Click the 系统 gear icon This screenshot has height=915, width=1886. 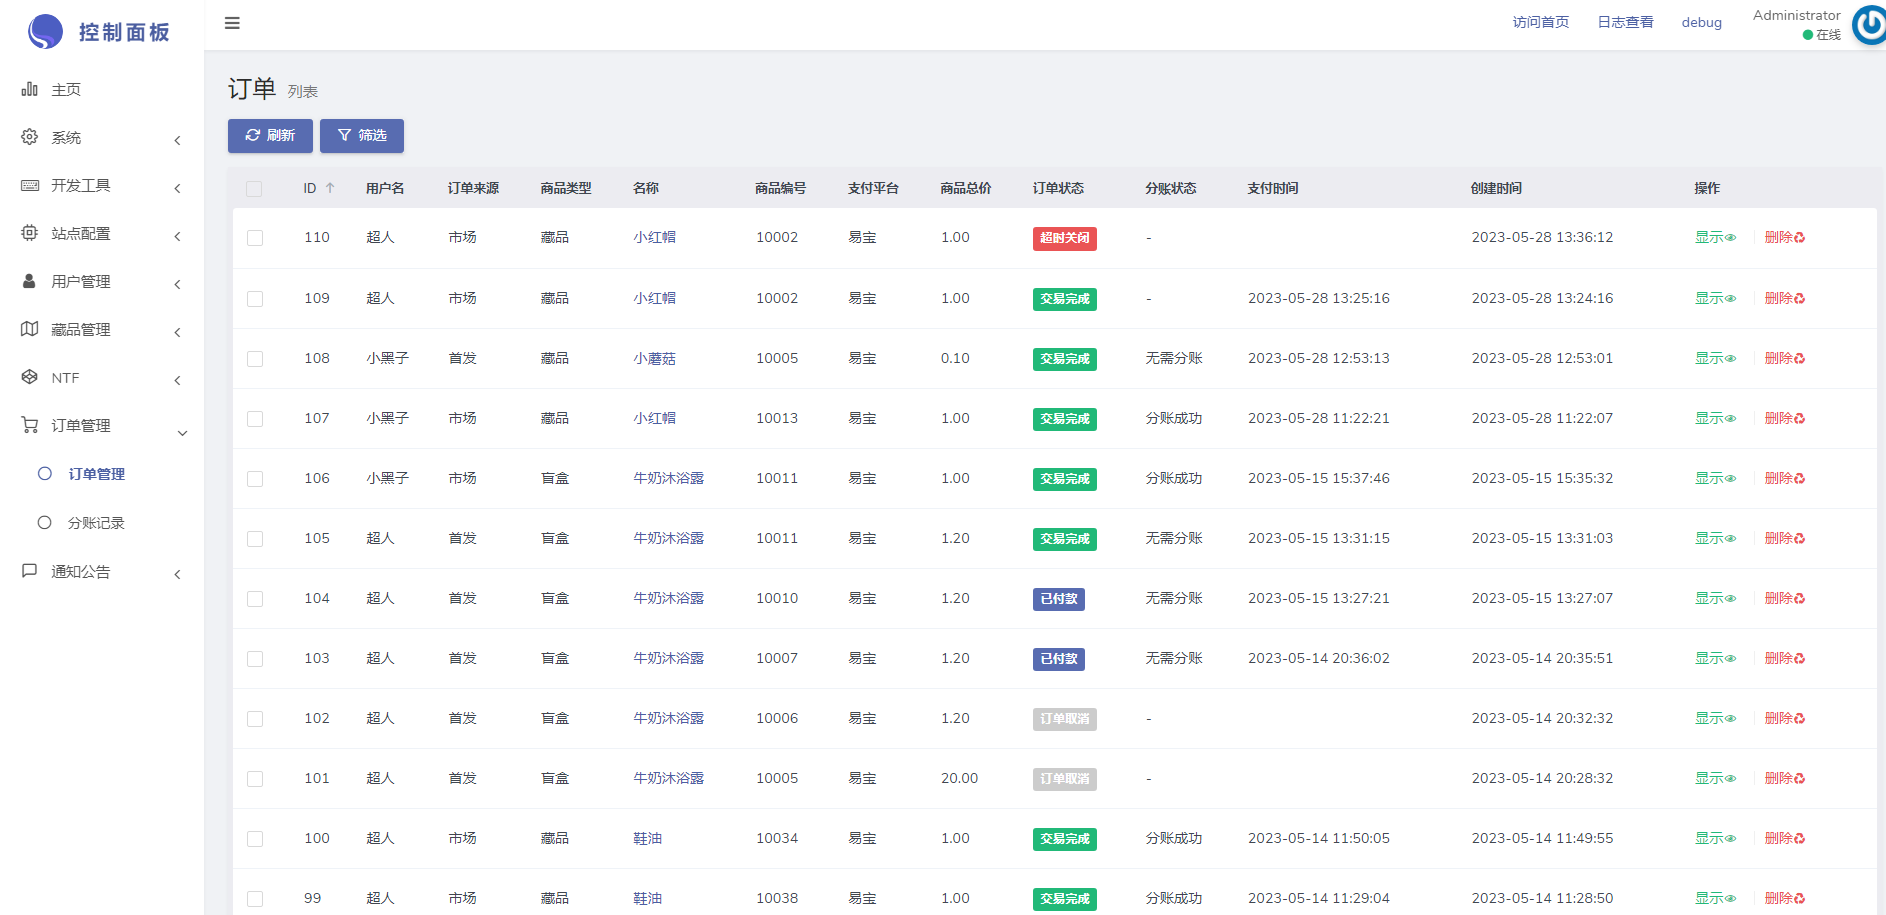pyautogui.click(x=30, y=137)
